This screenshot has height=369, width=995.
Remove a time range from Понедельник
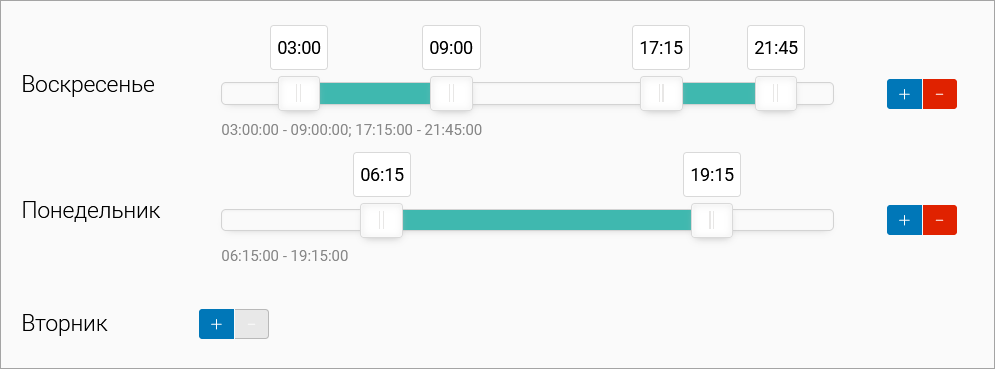[939, 220]
